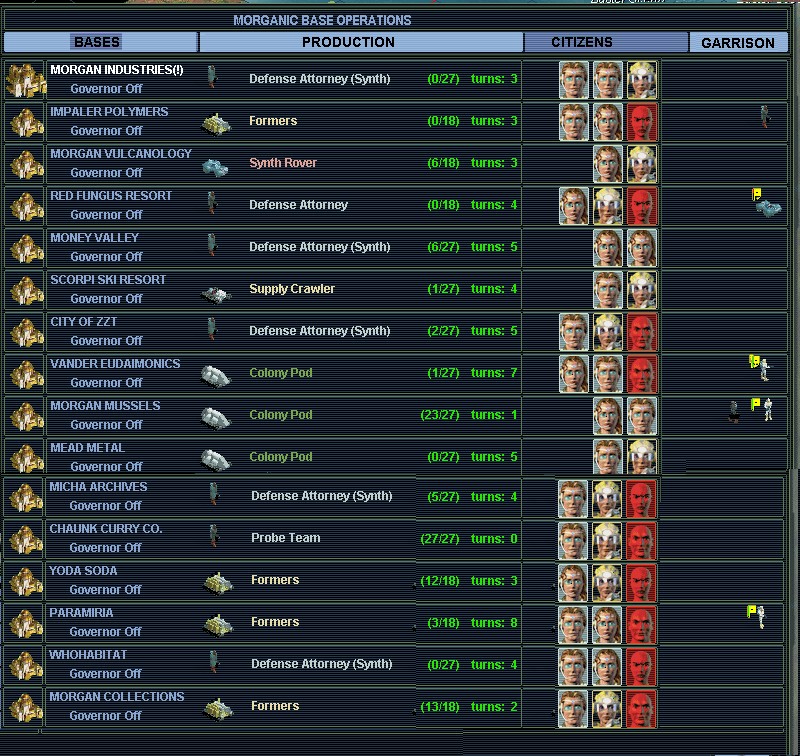Click the Colony Pod icon for Mead Metal

coord(215,458)
